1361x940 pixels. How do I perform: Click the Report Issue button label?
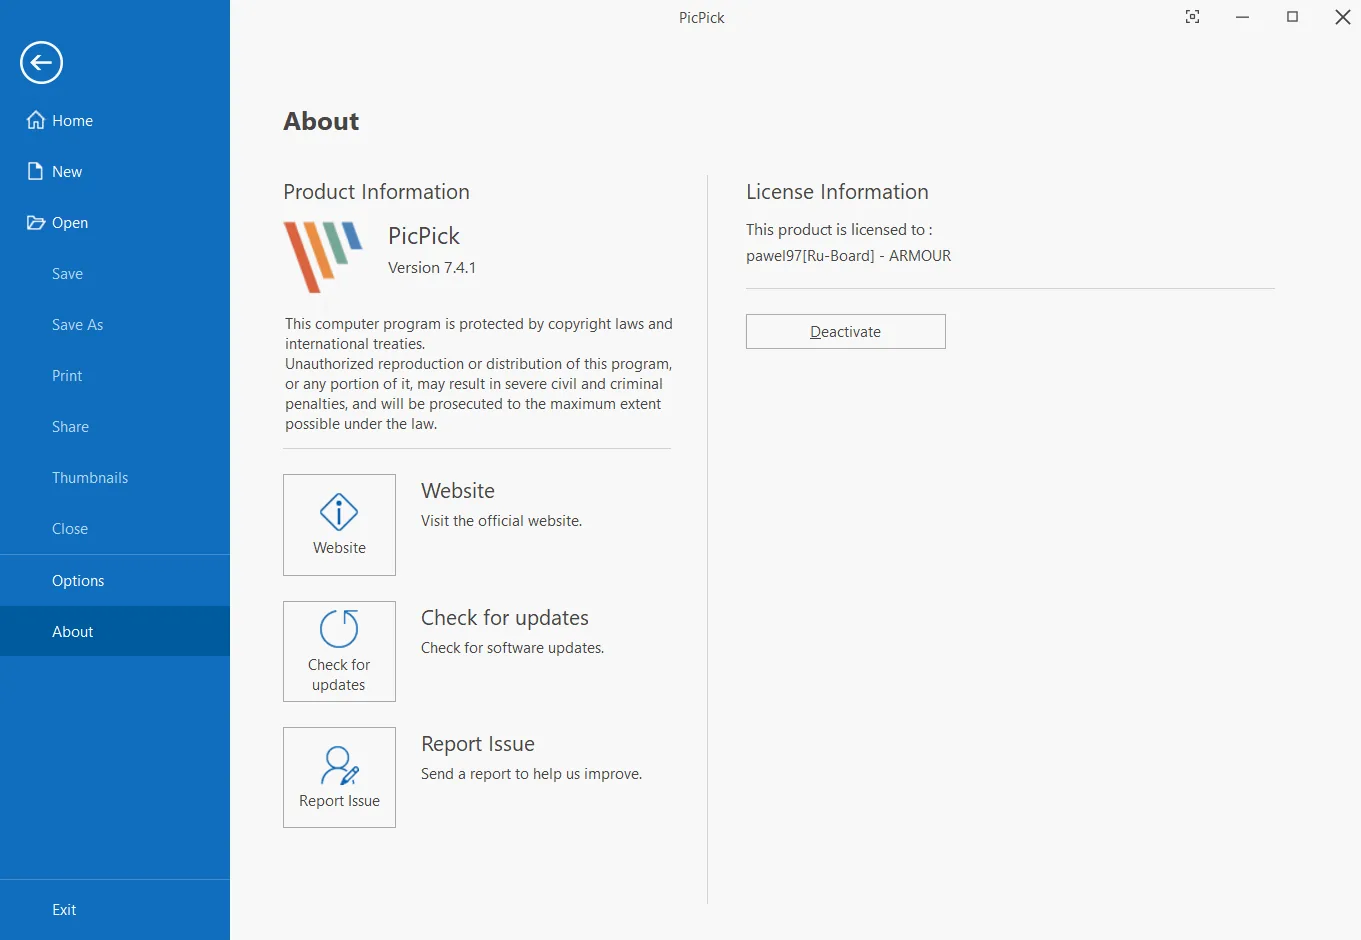coord(339,801)
